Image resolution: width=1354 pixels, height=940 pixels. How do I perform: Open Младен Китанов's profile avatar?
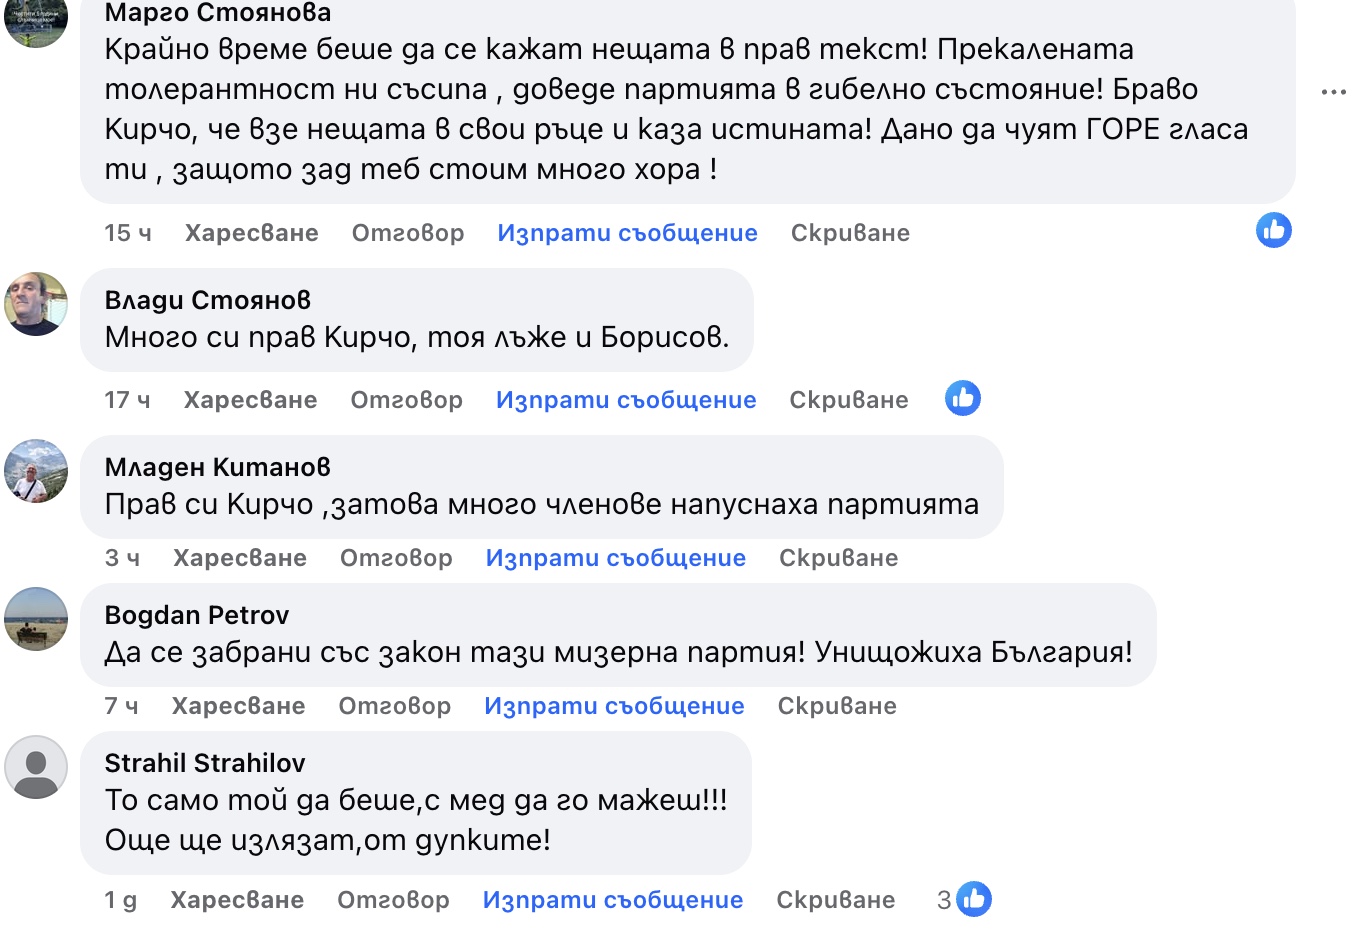coord(36,471)
